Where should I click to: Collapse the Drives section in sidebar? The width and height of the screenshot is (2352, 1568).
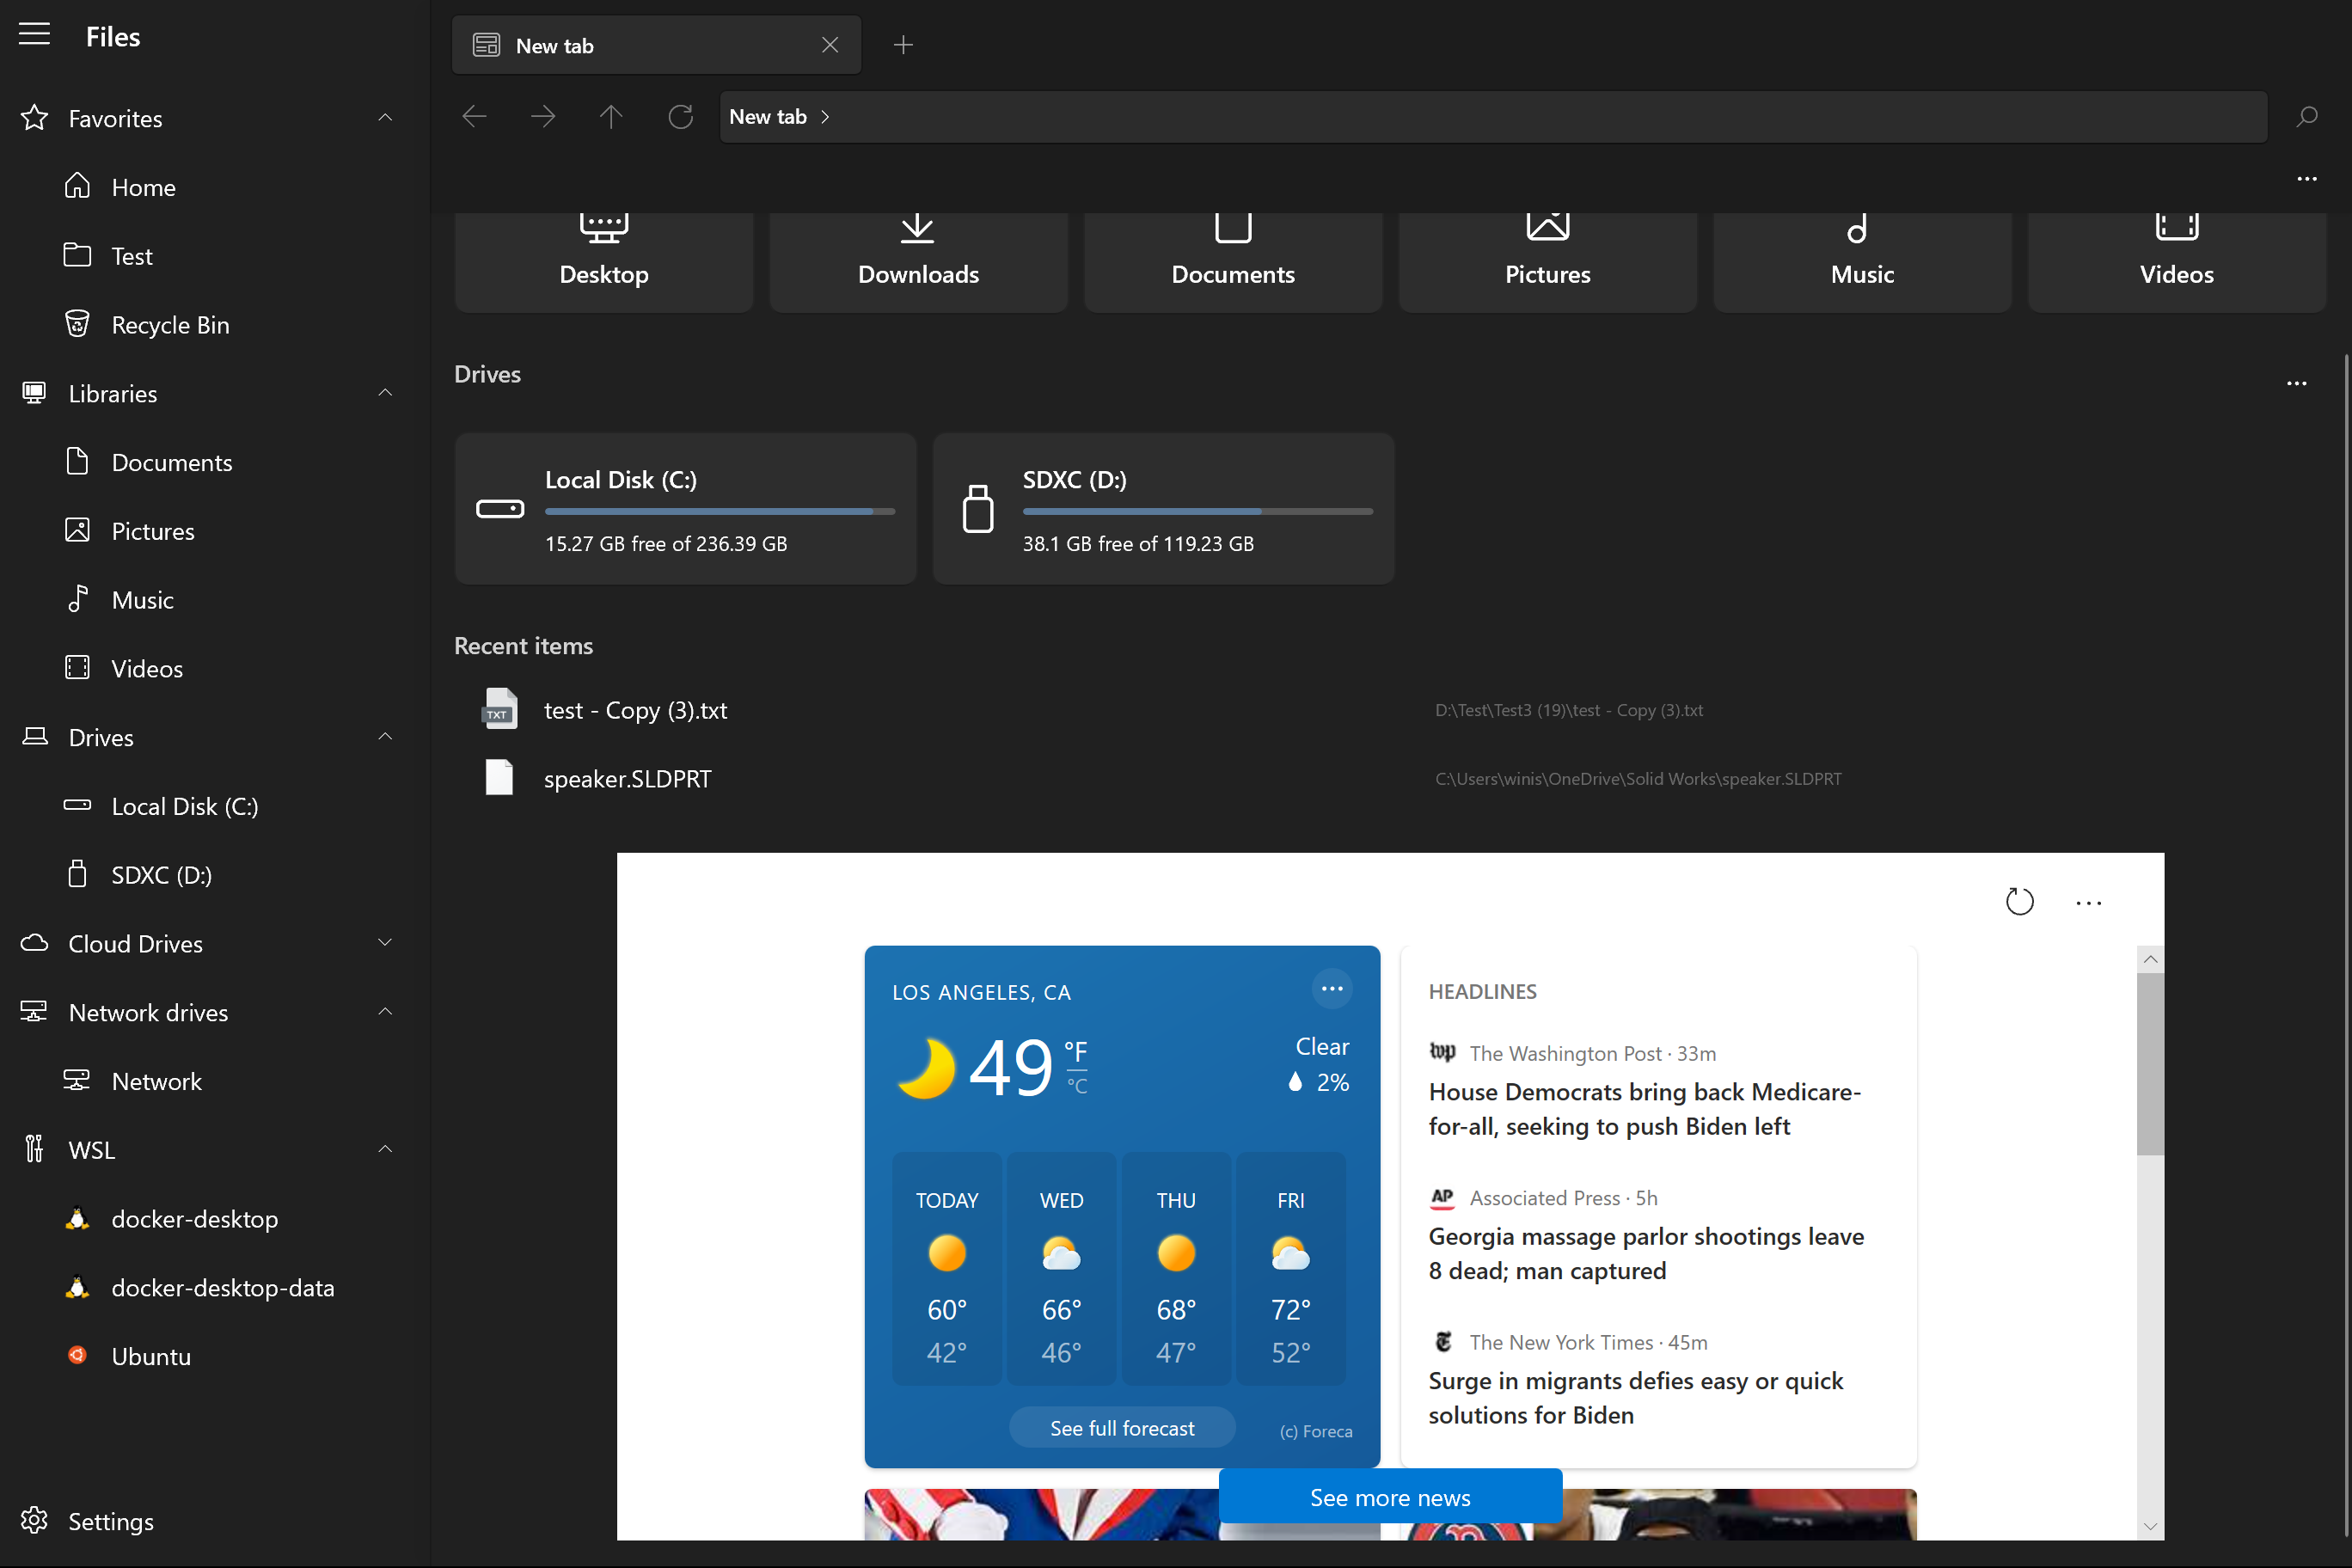[x=385, y=737]
